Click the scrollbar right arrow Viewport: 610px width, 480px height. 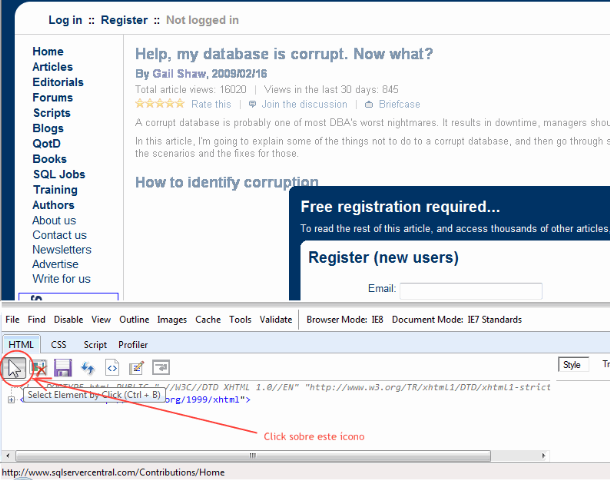(x=543, y=455)
